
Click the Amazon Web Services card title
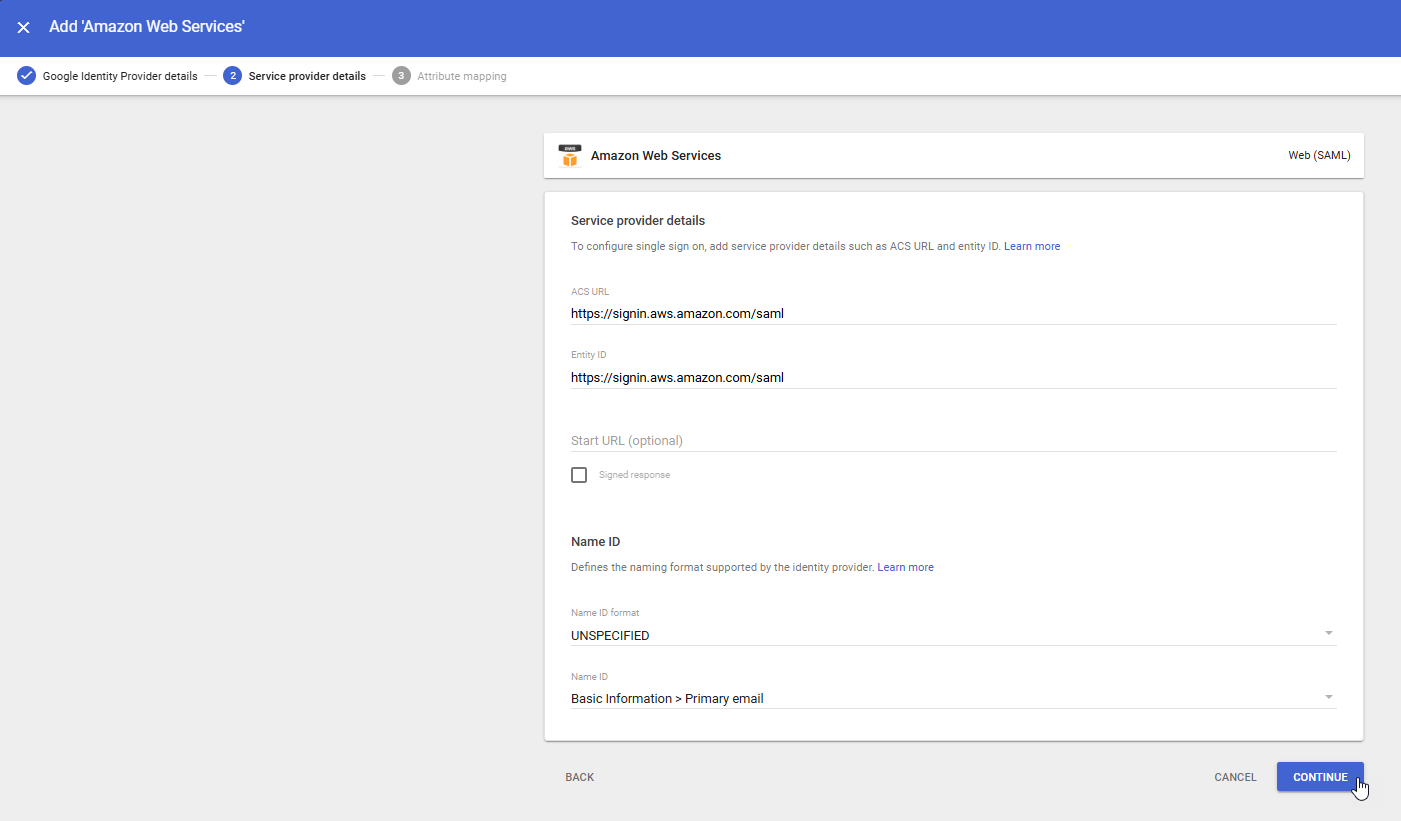point(656,156)
